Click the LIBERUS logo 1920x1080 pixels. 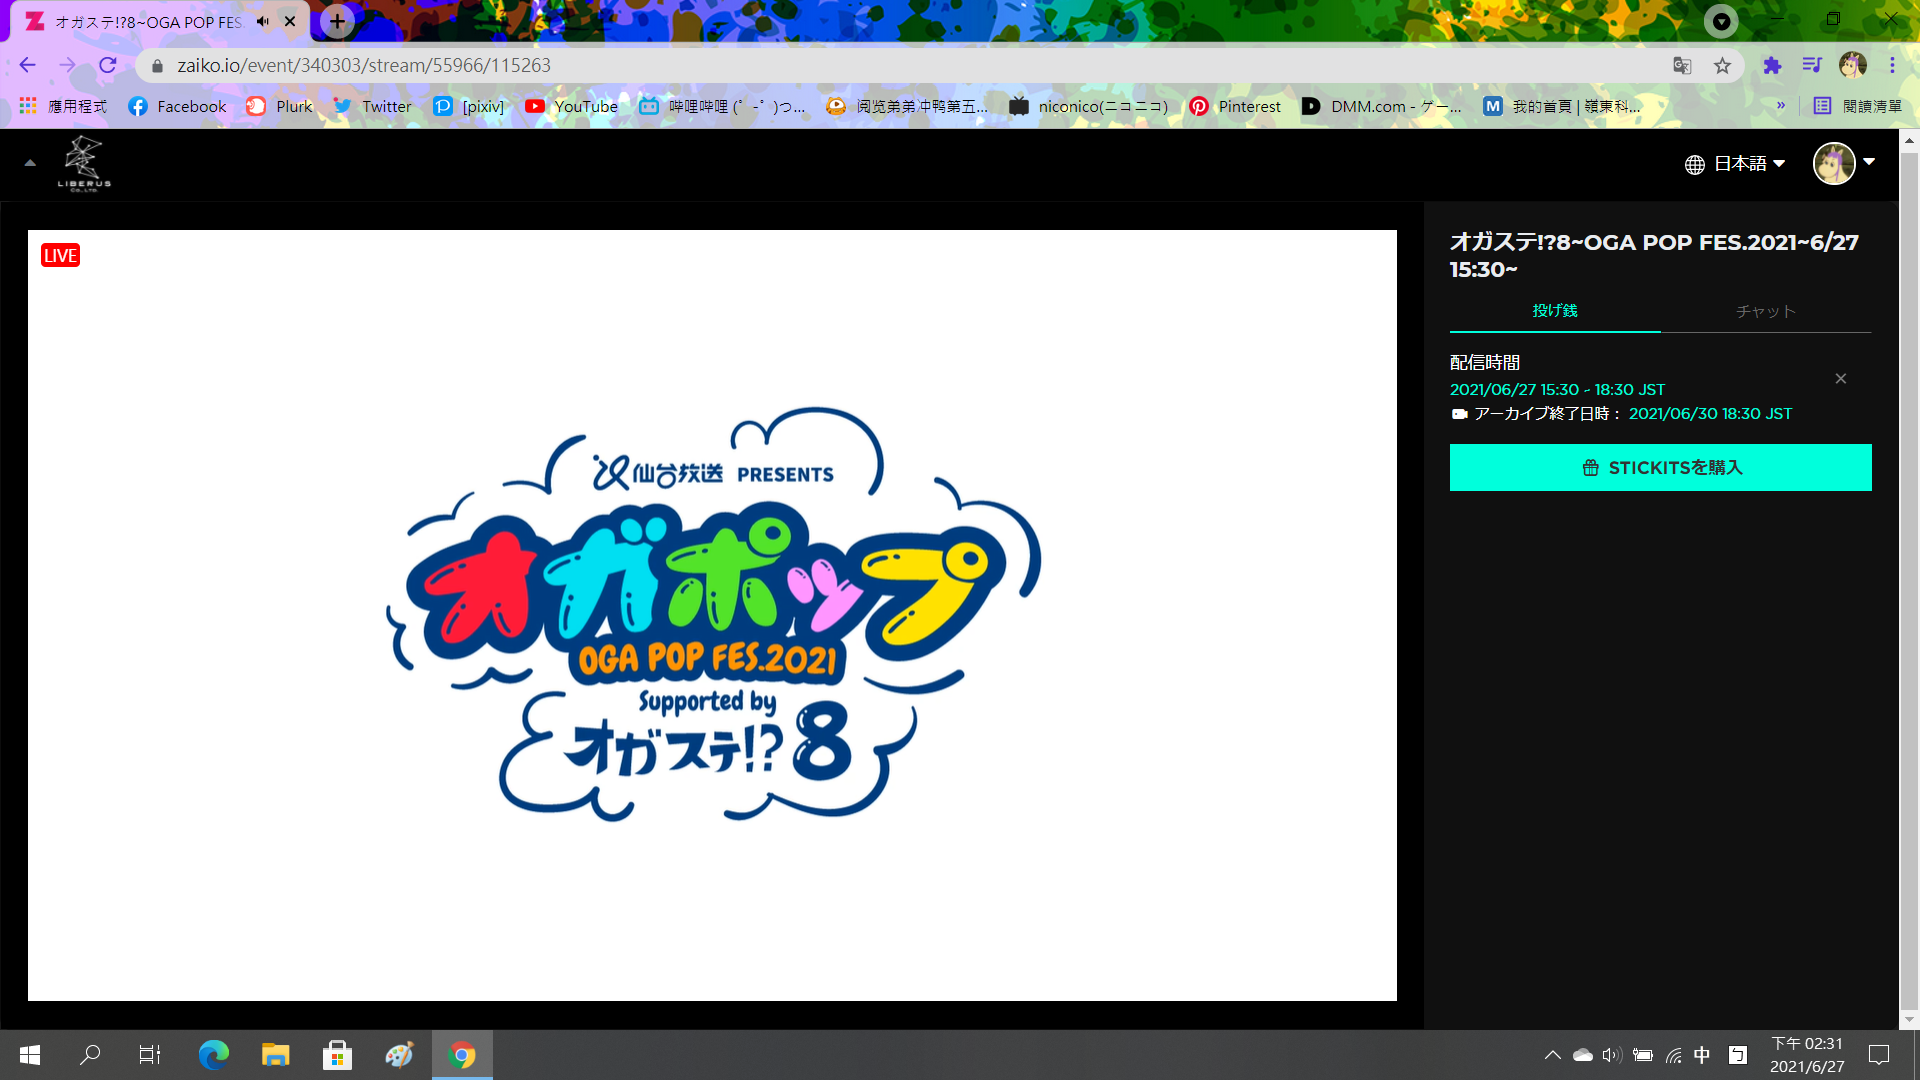pyautogui.click(x=84, y=163)
